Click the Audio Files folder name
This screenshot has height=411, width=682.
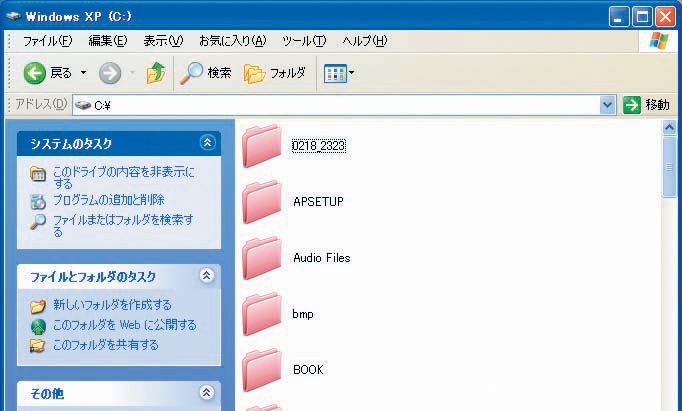click(x=322, y=258)
